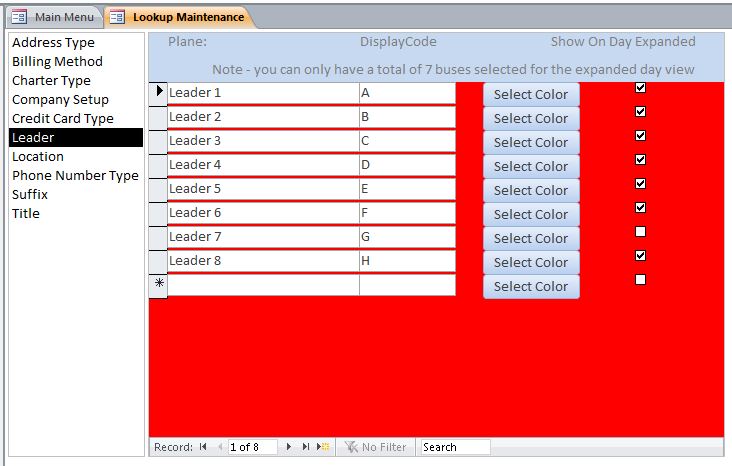This screenshot has width=732, height=466.
Task: Click Select Color for Leader 7
Action: click(x=531, y=239)
